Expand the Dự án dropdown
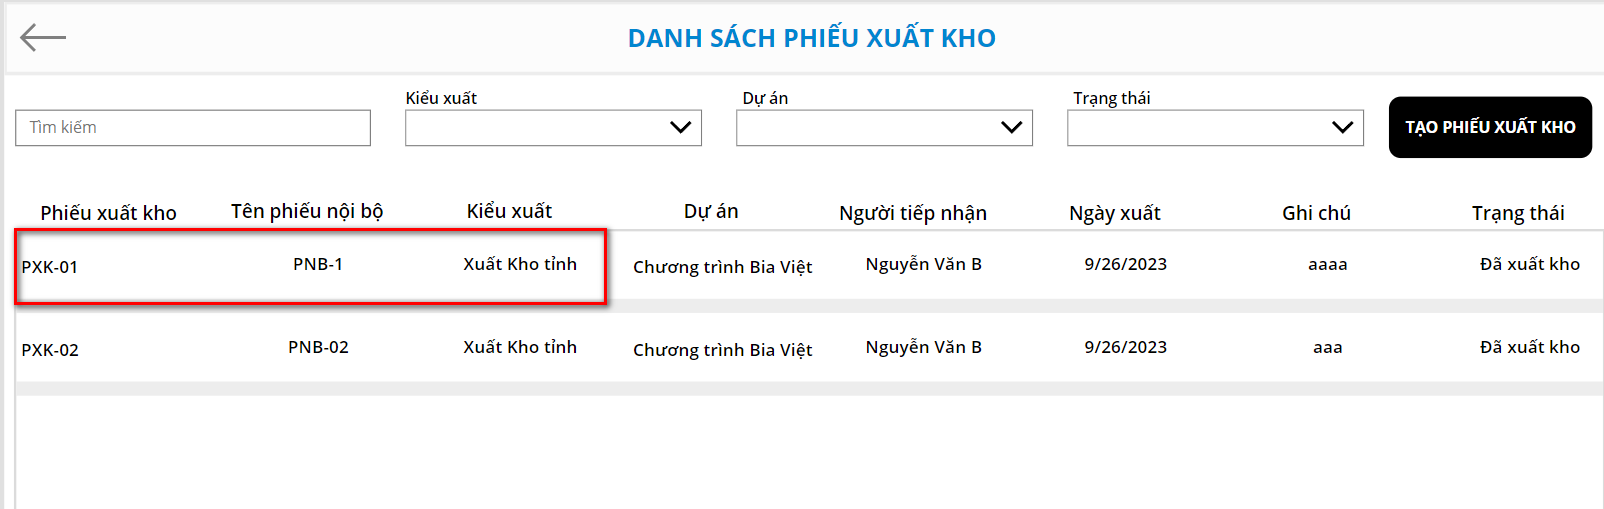The width and height of the screenshot is (1604, 509). coord(884,128)
